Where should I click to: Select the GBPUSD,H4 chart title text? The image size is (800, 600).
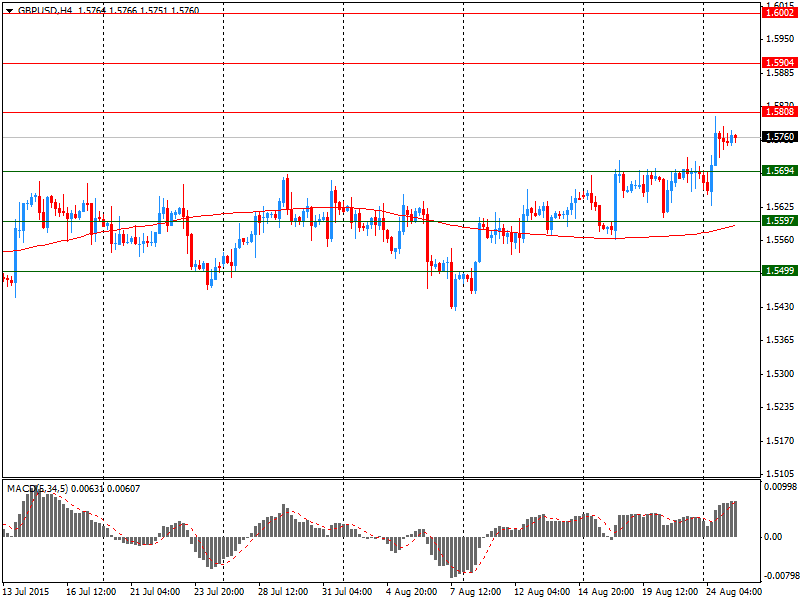45,10
